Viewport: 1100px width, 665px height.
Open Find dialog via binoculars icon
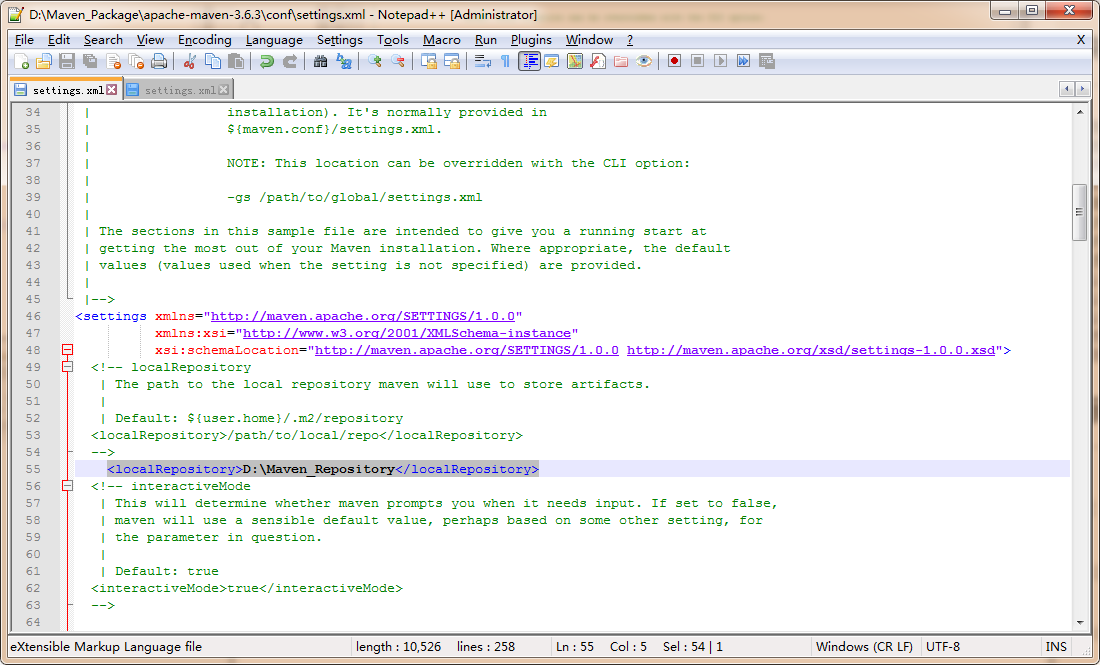tap(321, 62)
